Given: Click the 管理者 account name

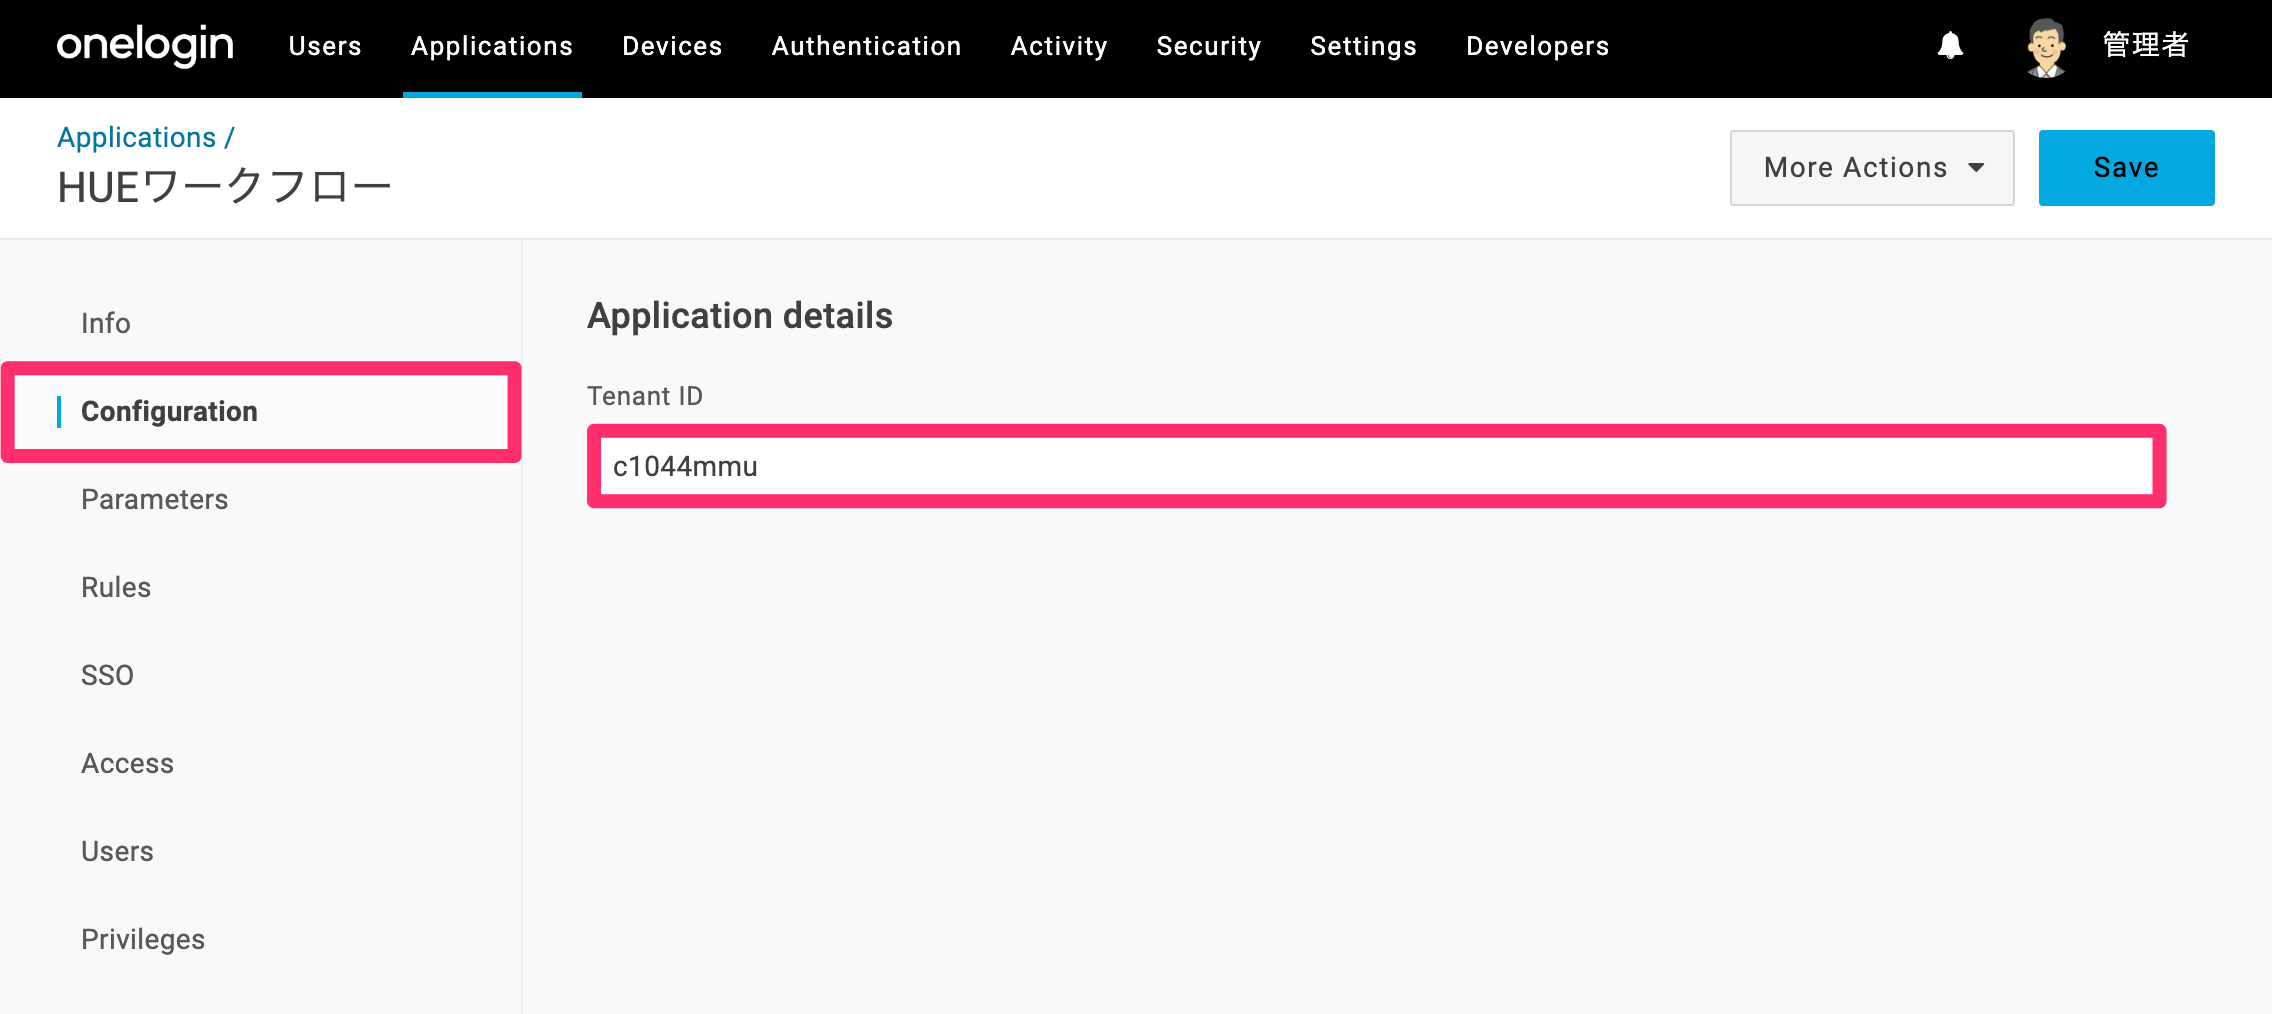Looking at the screenshot, I should [x=2146, y=46].
